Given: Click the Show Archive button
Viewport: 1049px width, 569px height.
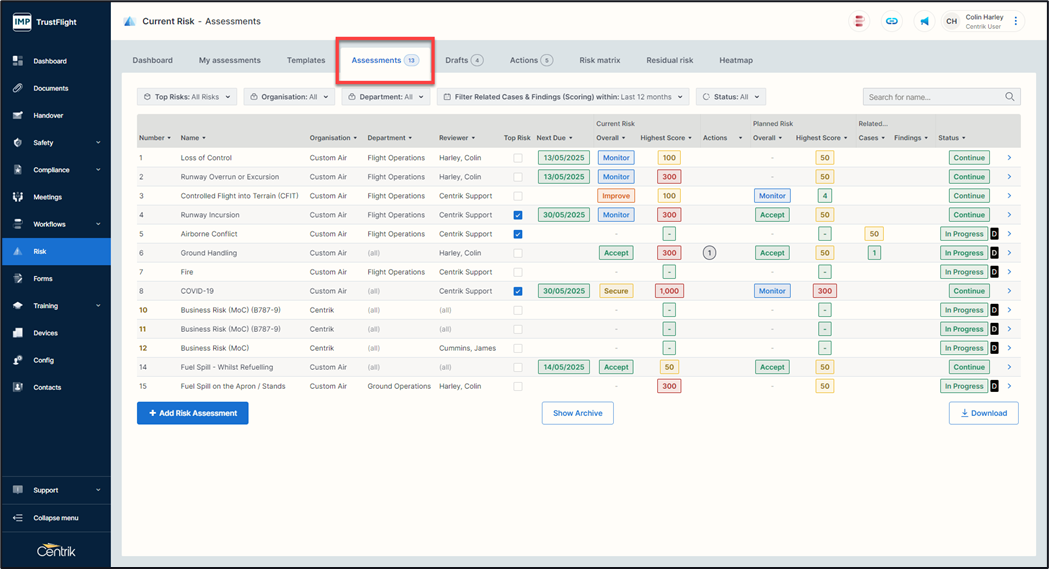Looking at the screenshot, I should (x=578, y=413).
